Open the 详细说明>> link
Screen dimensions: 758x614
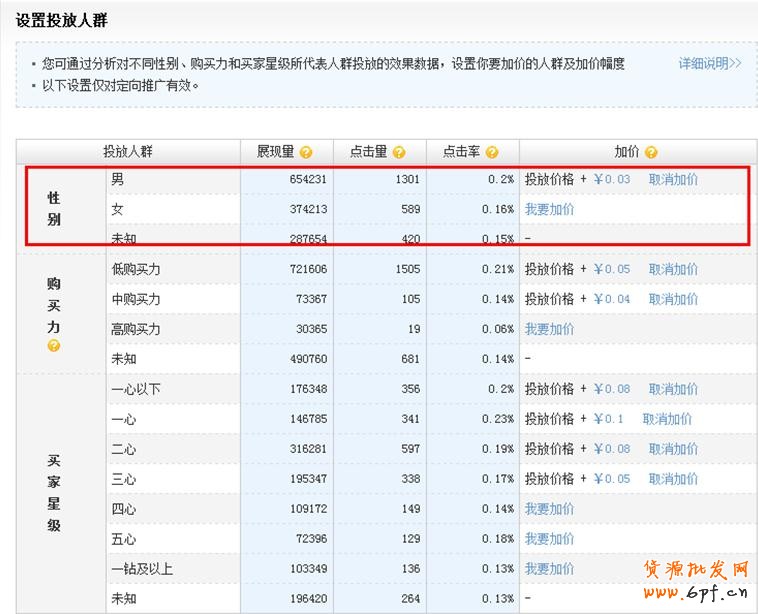709,64
